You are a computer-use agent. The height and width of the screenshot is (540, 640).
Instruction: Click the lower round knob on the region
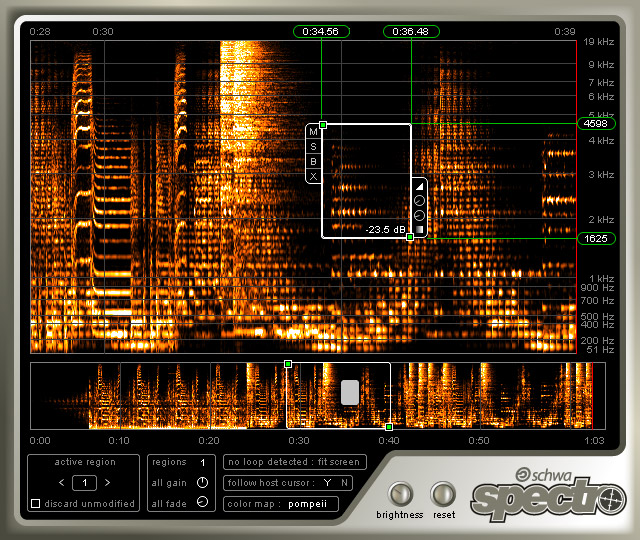pyautogui.click(x=420, y=215)
